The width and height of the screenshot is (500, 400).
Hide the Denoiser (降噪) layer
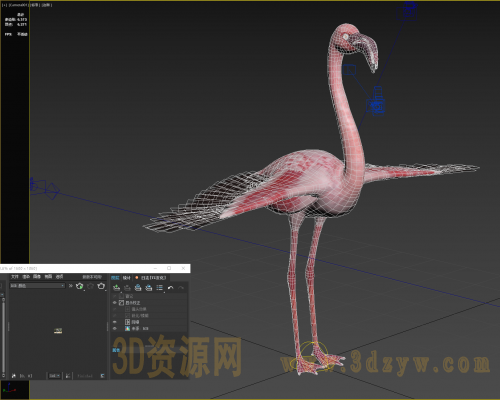[x=115, y=322]
